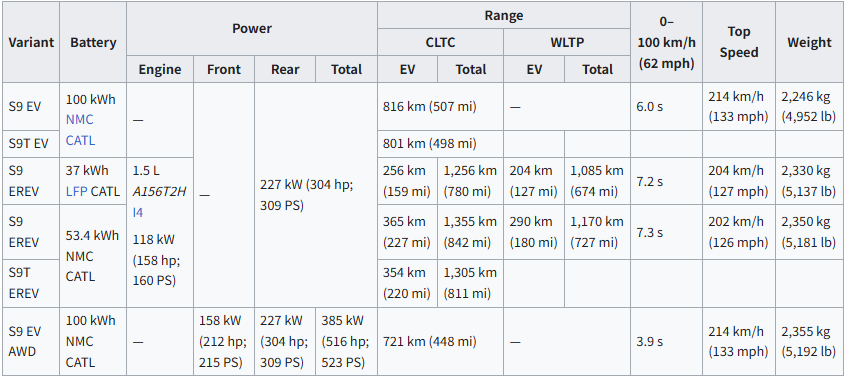Open the NMC battery link
The width and height of the screenshot is (848, 382).
click(x=80, y=120)
